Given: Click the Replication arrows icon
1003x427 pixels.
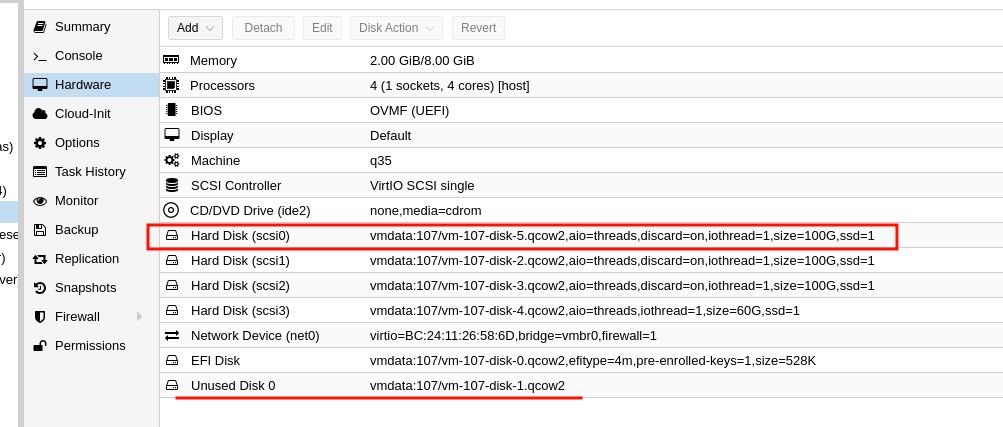Looking at the screenshot, I should pos(40,259).
